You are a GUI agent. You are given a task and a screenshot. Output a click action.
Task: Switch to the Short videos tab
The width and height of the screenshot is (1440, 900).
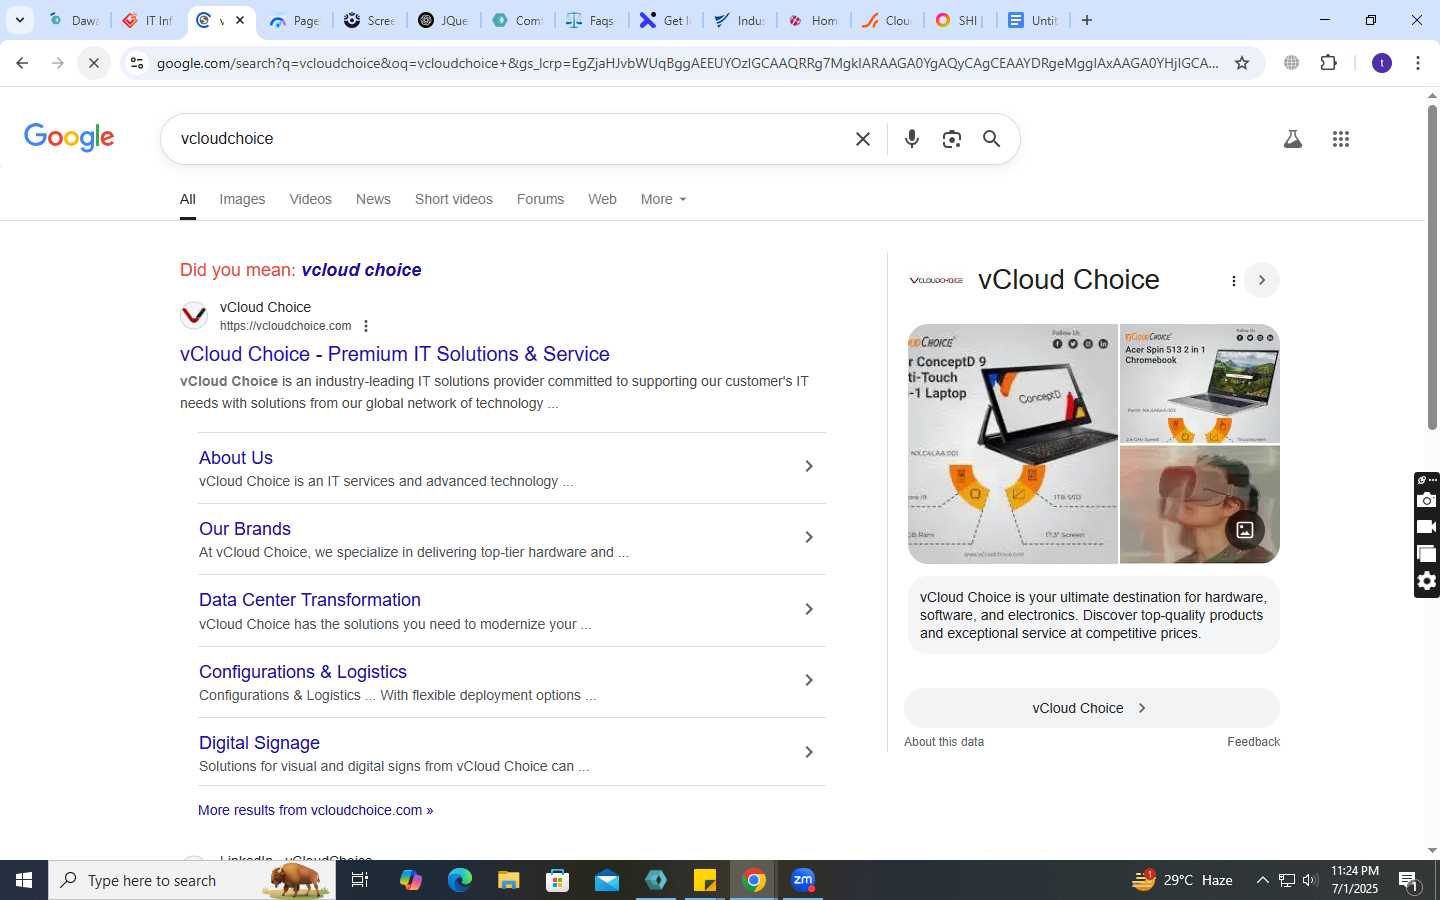454,199
